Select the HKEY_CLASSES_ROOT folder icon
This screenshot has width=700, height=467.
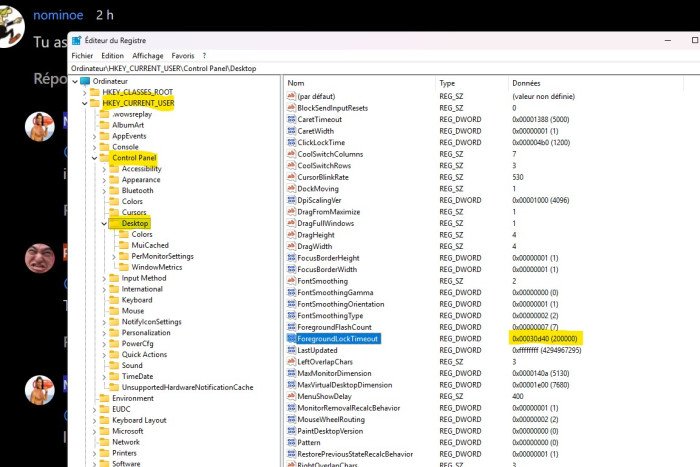point(94,92)
